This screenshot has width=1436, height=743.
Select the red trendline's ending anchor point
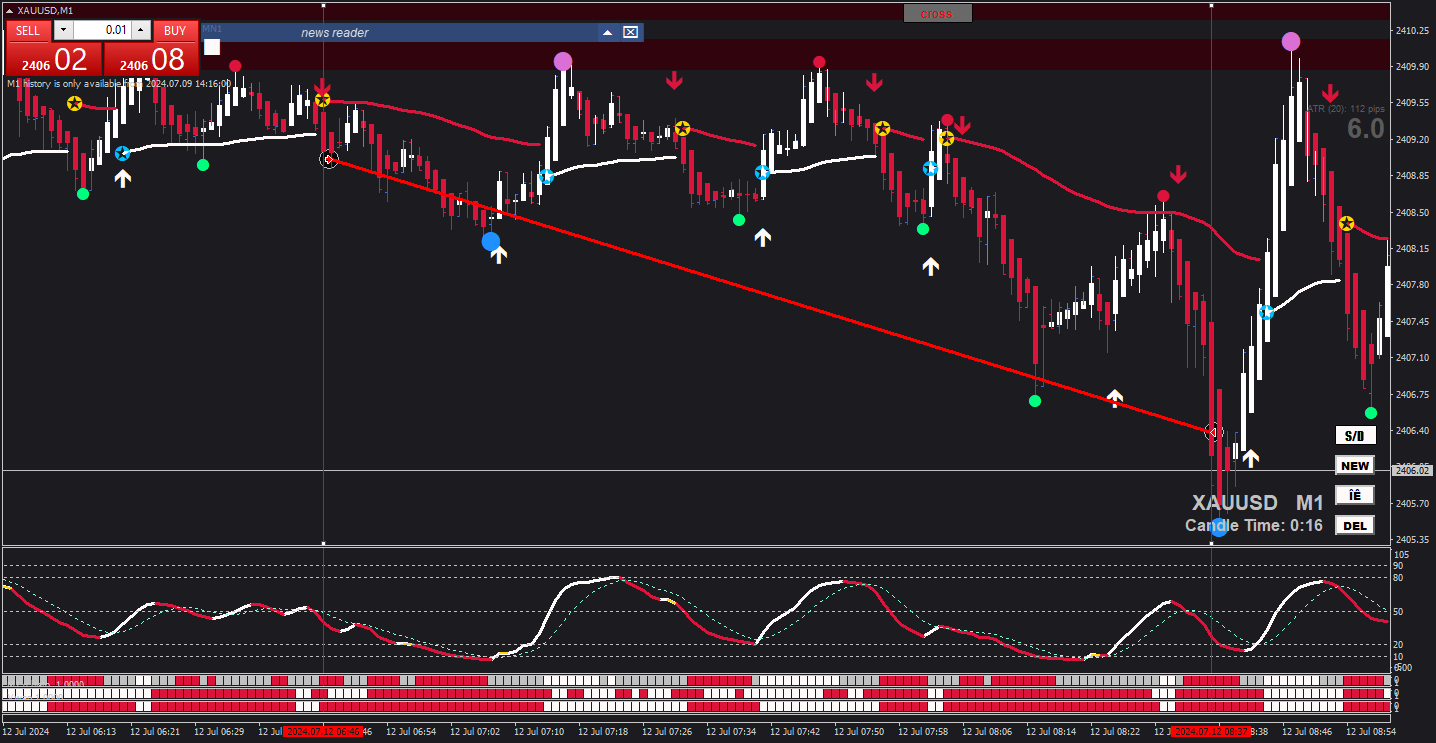click(1213, 432)
